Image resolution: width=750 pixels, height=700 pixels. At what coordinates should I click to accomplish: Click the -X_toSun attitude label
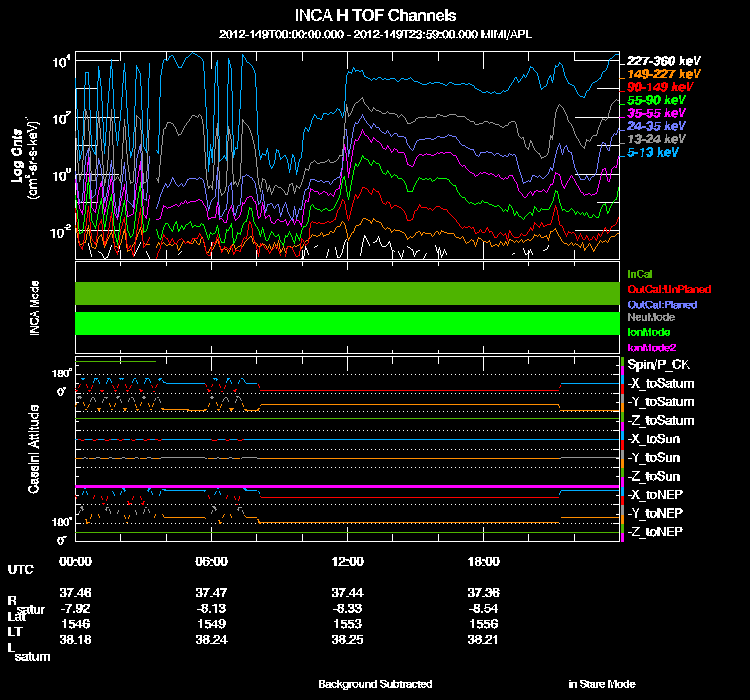pos(653,439)
